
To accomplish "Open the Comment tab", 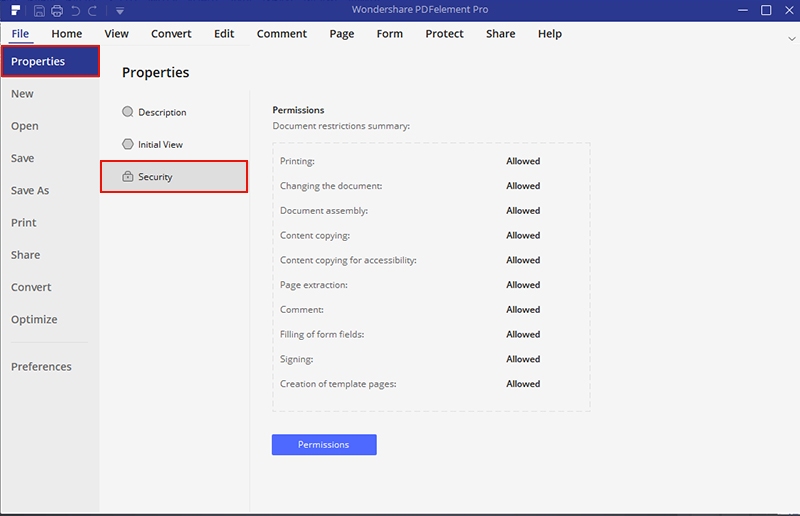I will pyautogui.click(x=282, y=34).
